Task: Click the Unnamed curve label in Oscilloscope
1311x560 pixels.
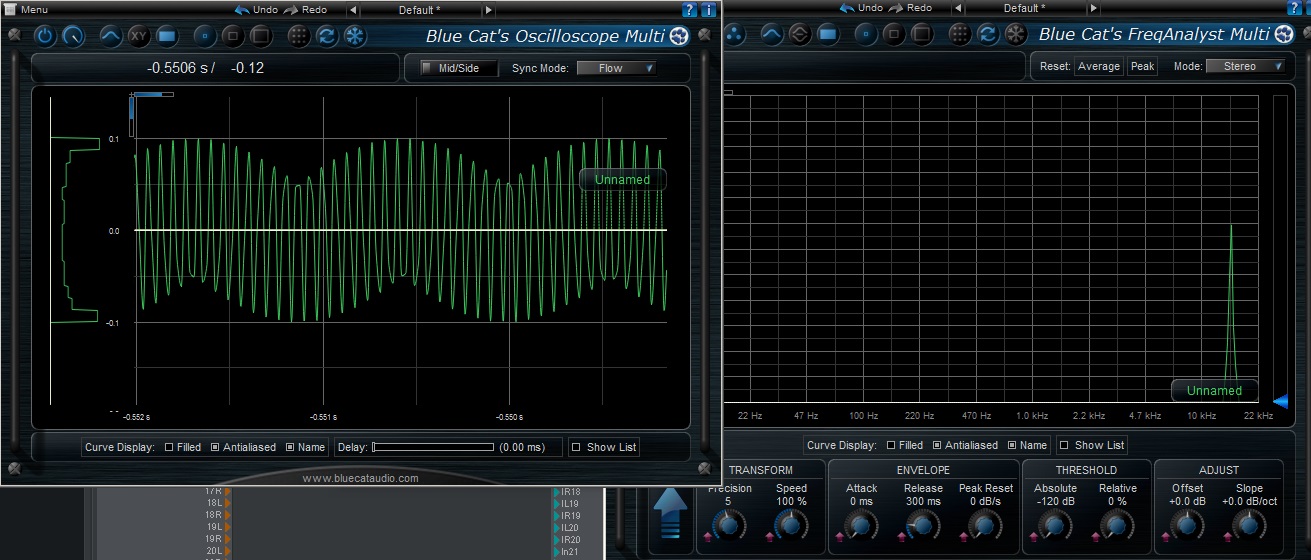Action: click(x=622, y=180)
